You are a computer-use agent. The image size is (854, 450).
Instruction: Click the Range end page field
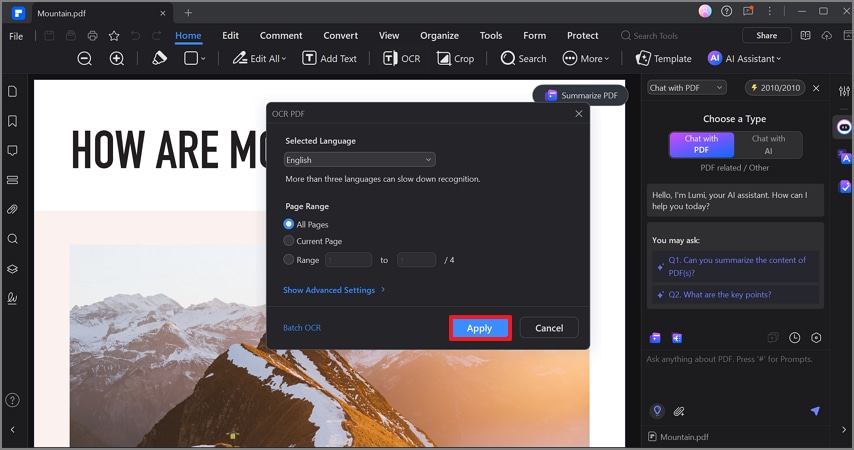click(x=416, y=260)
